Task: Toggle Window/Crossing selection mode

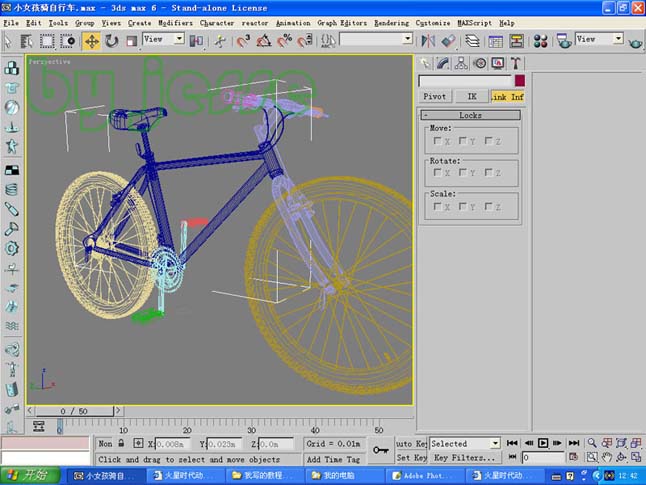Action: (67, 41)
